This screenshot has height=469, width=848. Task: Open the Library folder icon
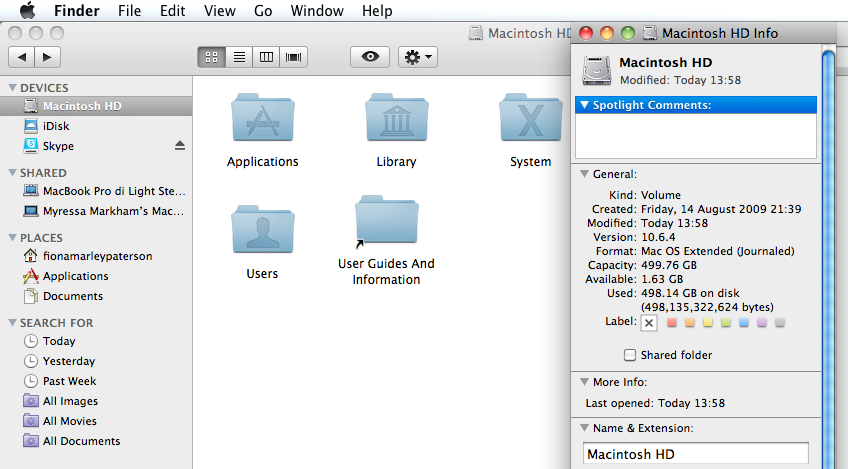point(396,119)
